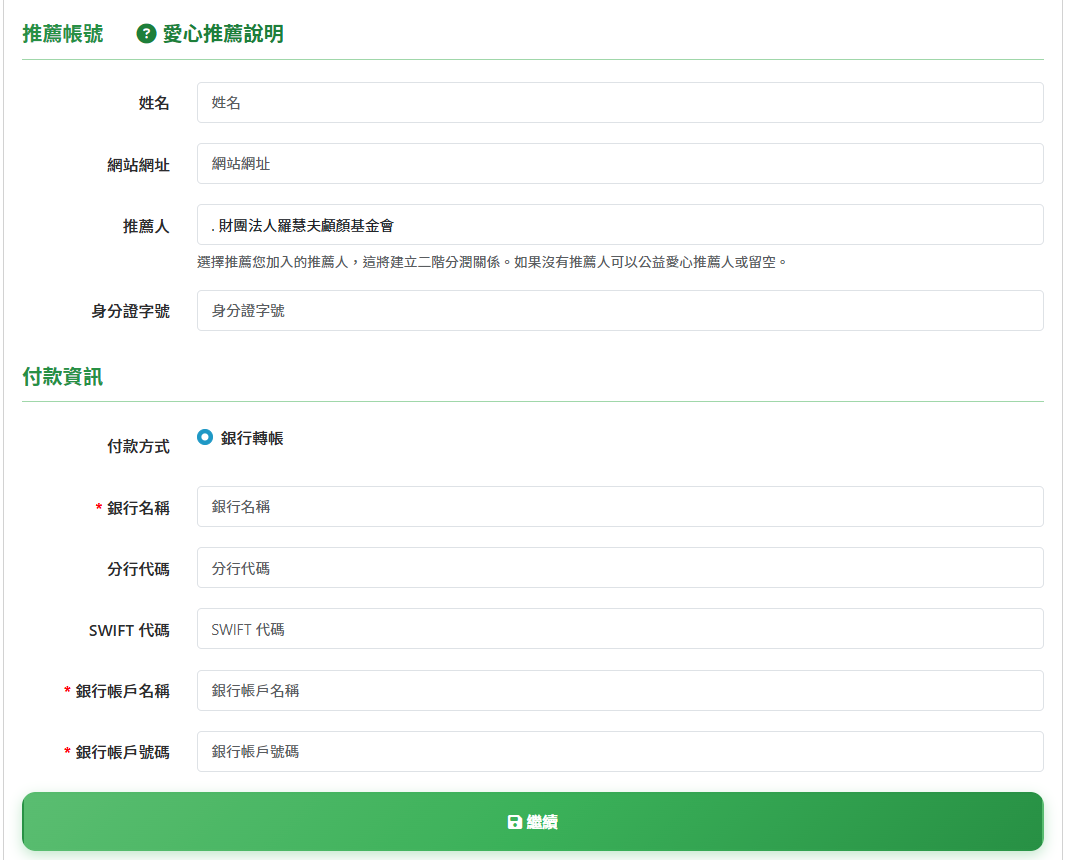
Task: Focus the 銀行名稱 input box
Action: (x=620, y=507)
